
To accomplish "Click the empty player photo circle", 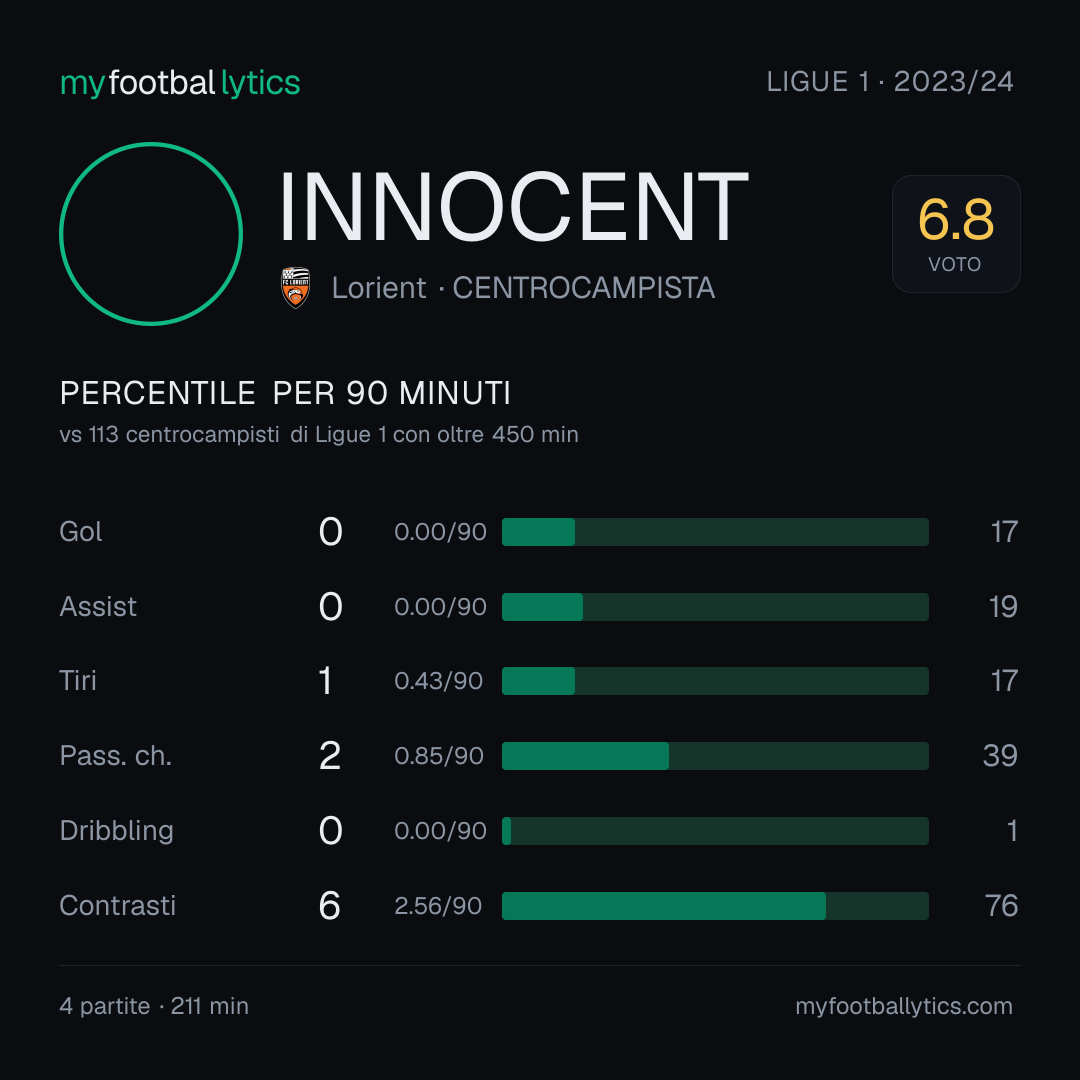I will pos(151,233).
